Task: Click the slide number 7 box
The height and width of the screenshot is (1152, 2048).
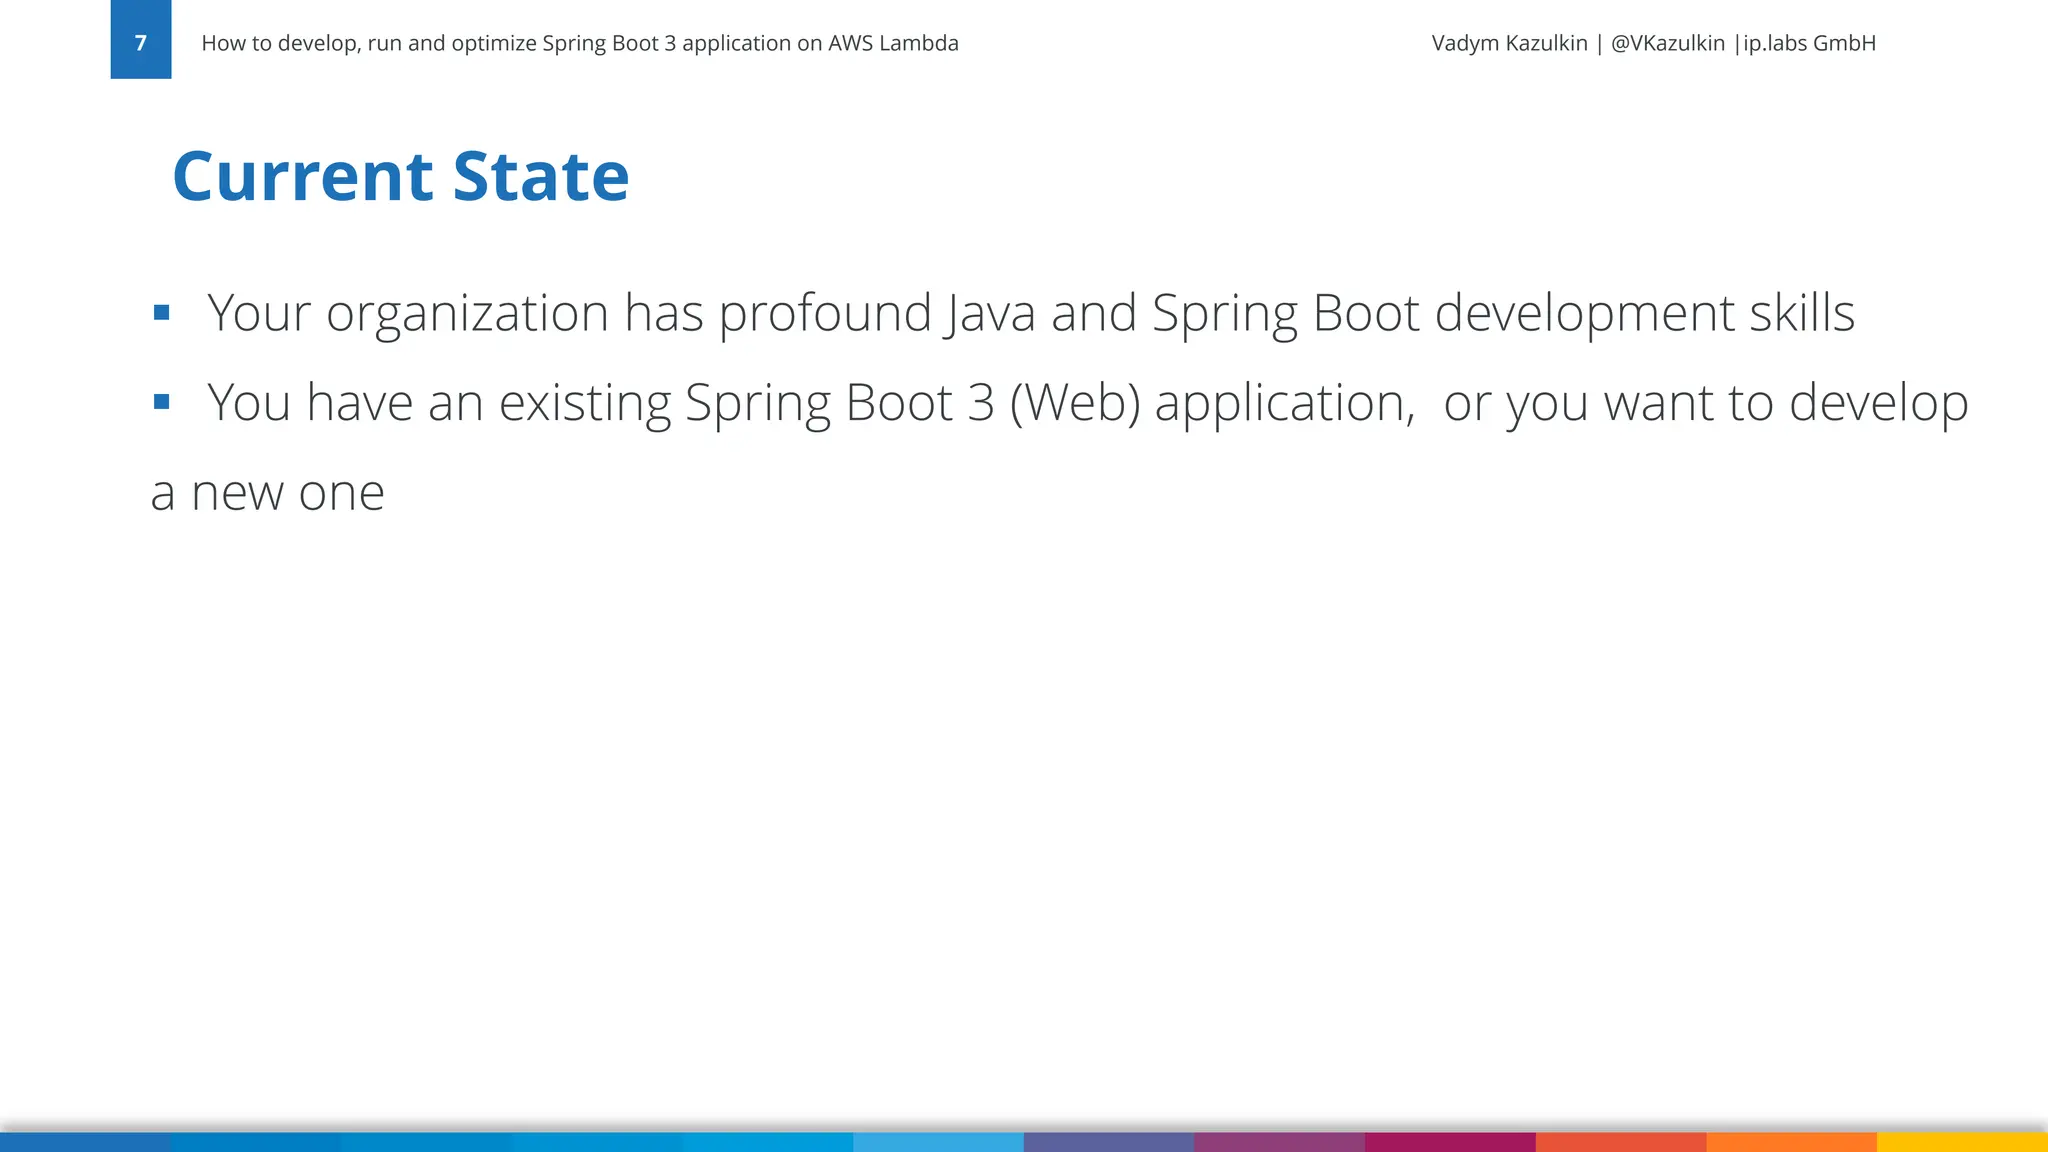Action: (141, 39)
